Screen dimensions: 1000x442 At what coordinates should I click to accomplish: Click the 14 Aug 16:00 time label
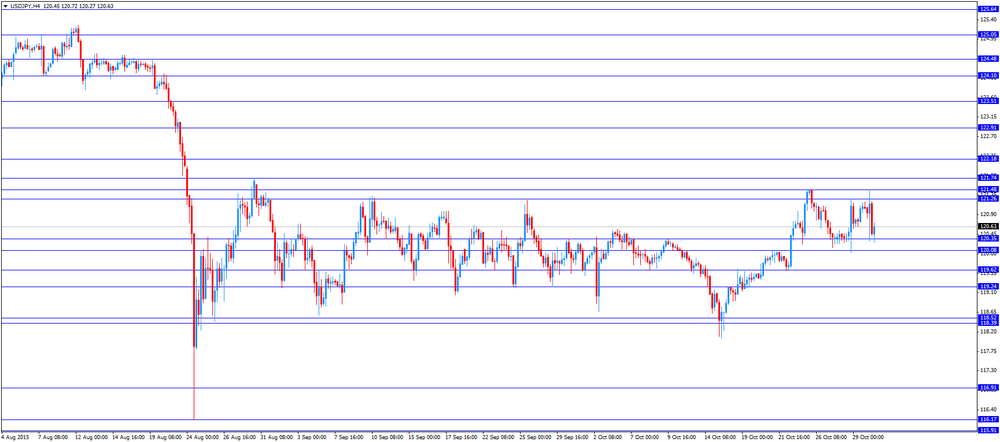(x=128, y=438)
